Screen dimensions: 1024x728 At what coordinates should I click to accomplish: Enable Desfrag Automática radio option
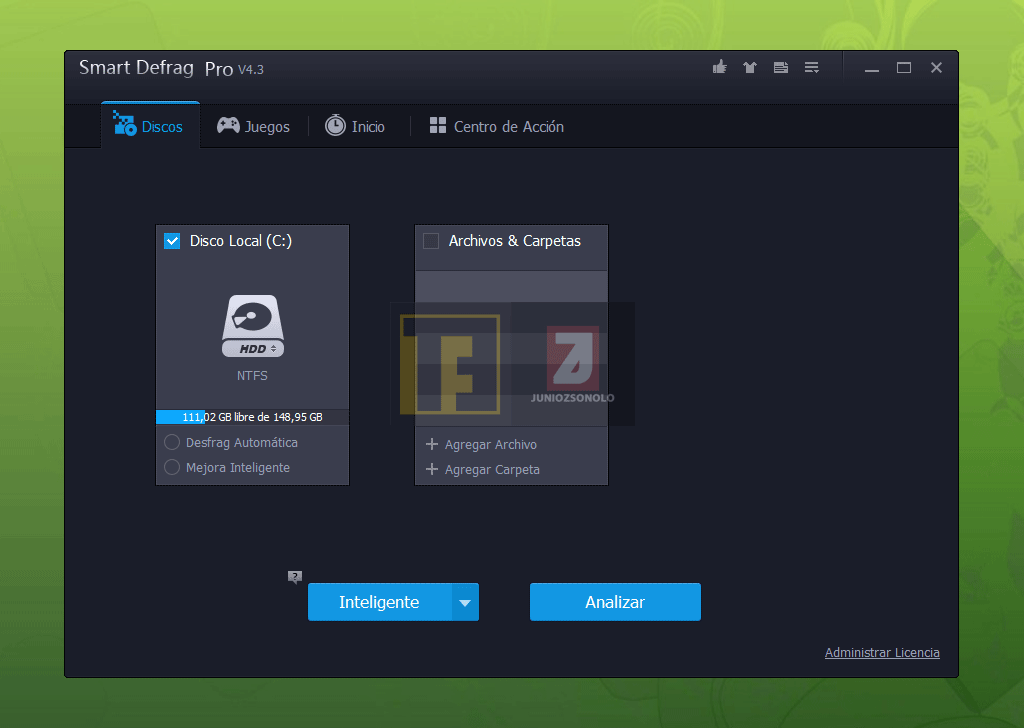[172, 442]
